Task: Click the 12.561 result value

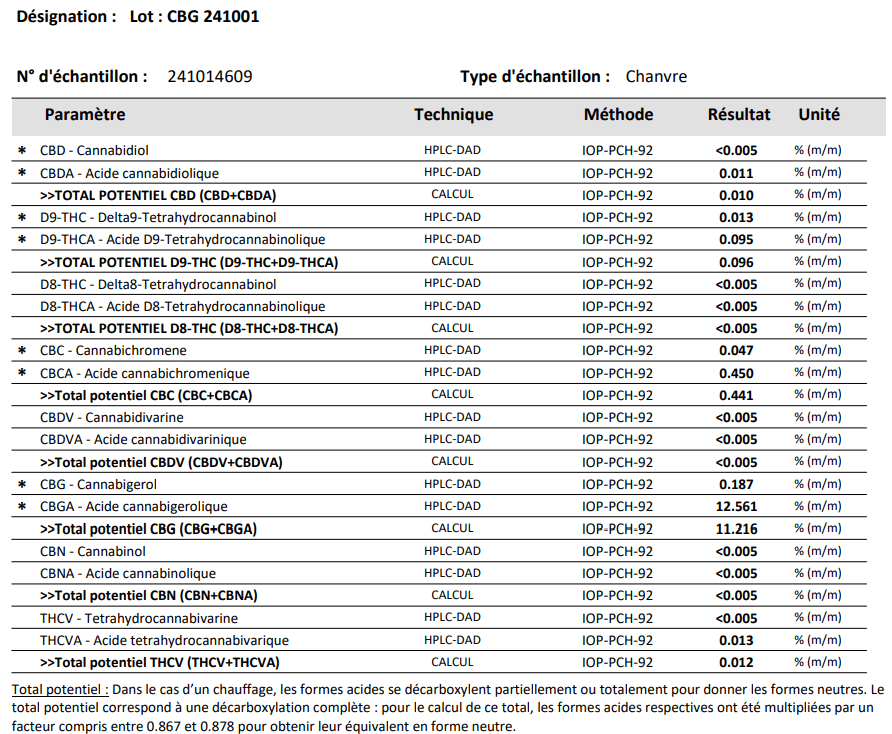Action: 736,507
